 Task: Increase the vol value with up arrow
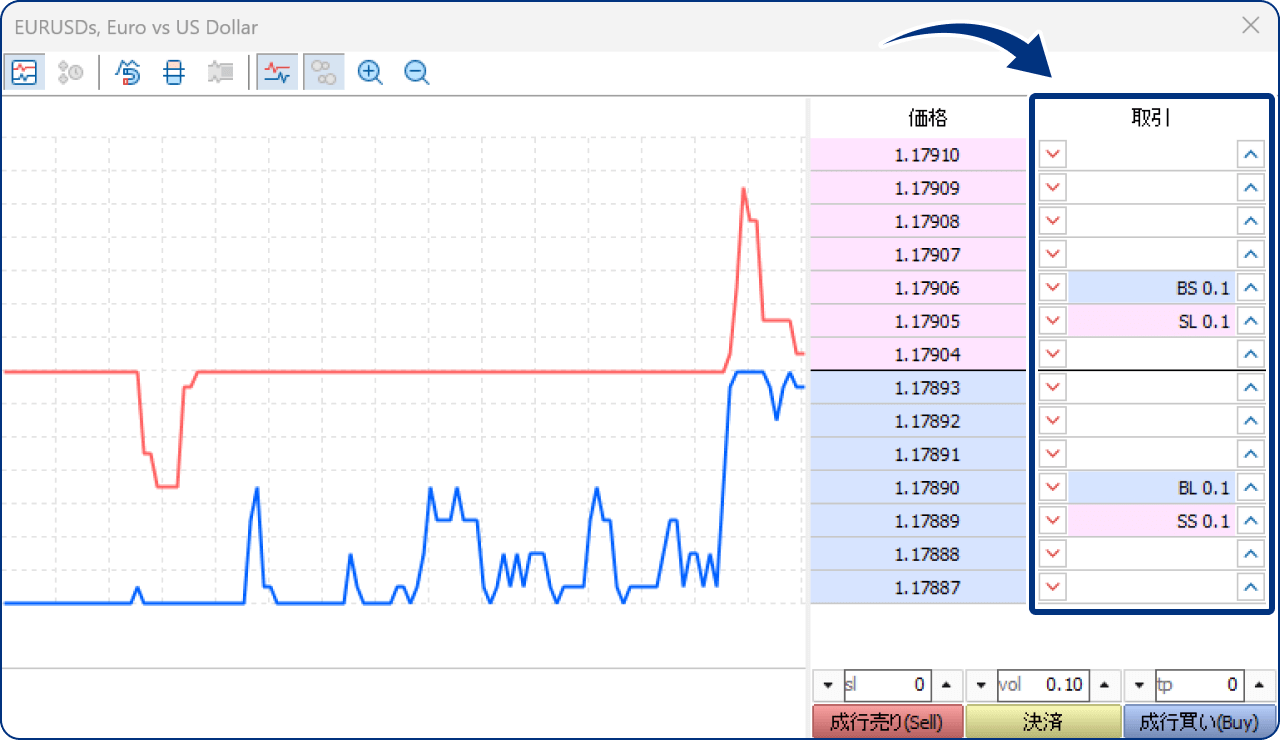pos(1103,685)
